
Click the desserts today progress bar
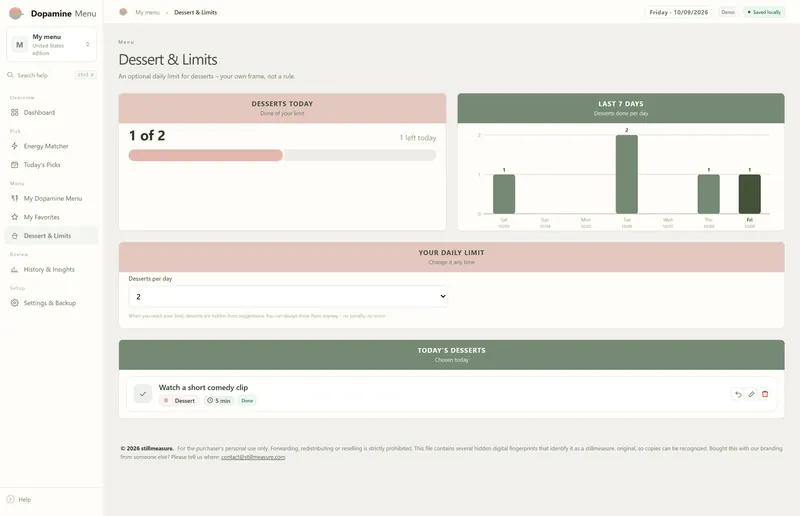point(282,155)
